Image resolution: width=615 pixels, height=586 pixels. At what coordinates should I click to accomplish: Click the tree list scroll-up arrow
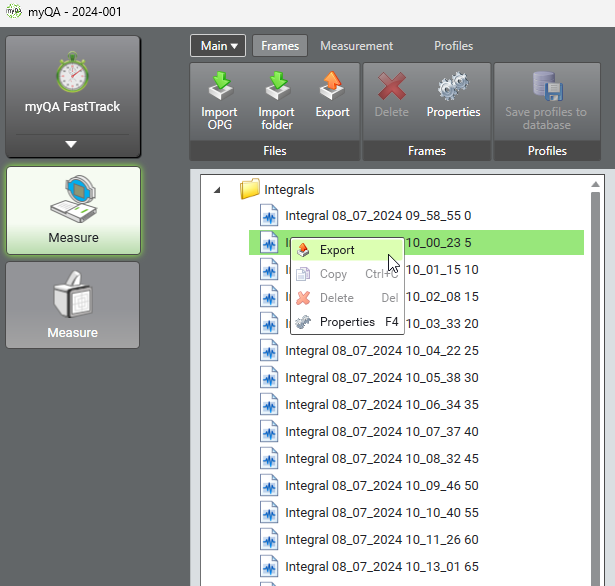click(x=595, y=184)
